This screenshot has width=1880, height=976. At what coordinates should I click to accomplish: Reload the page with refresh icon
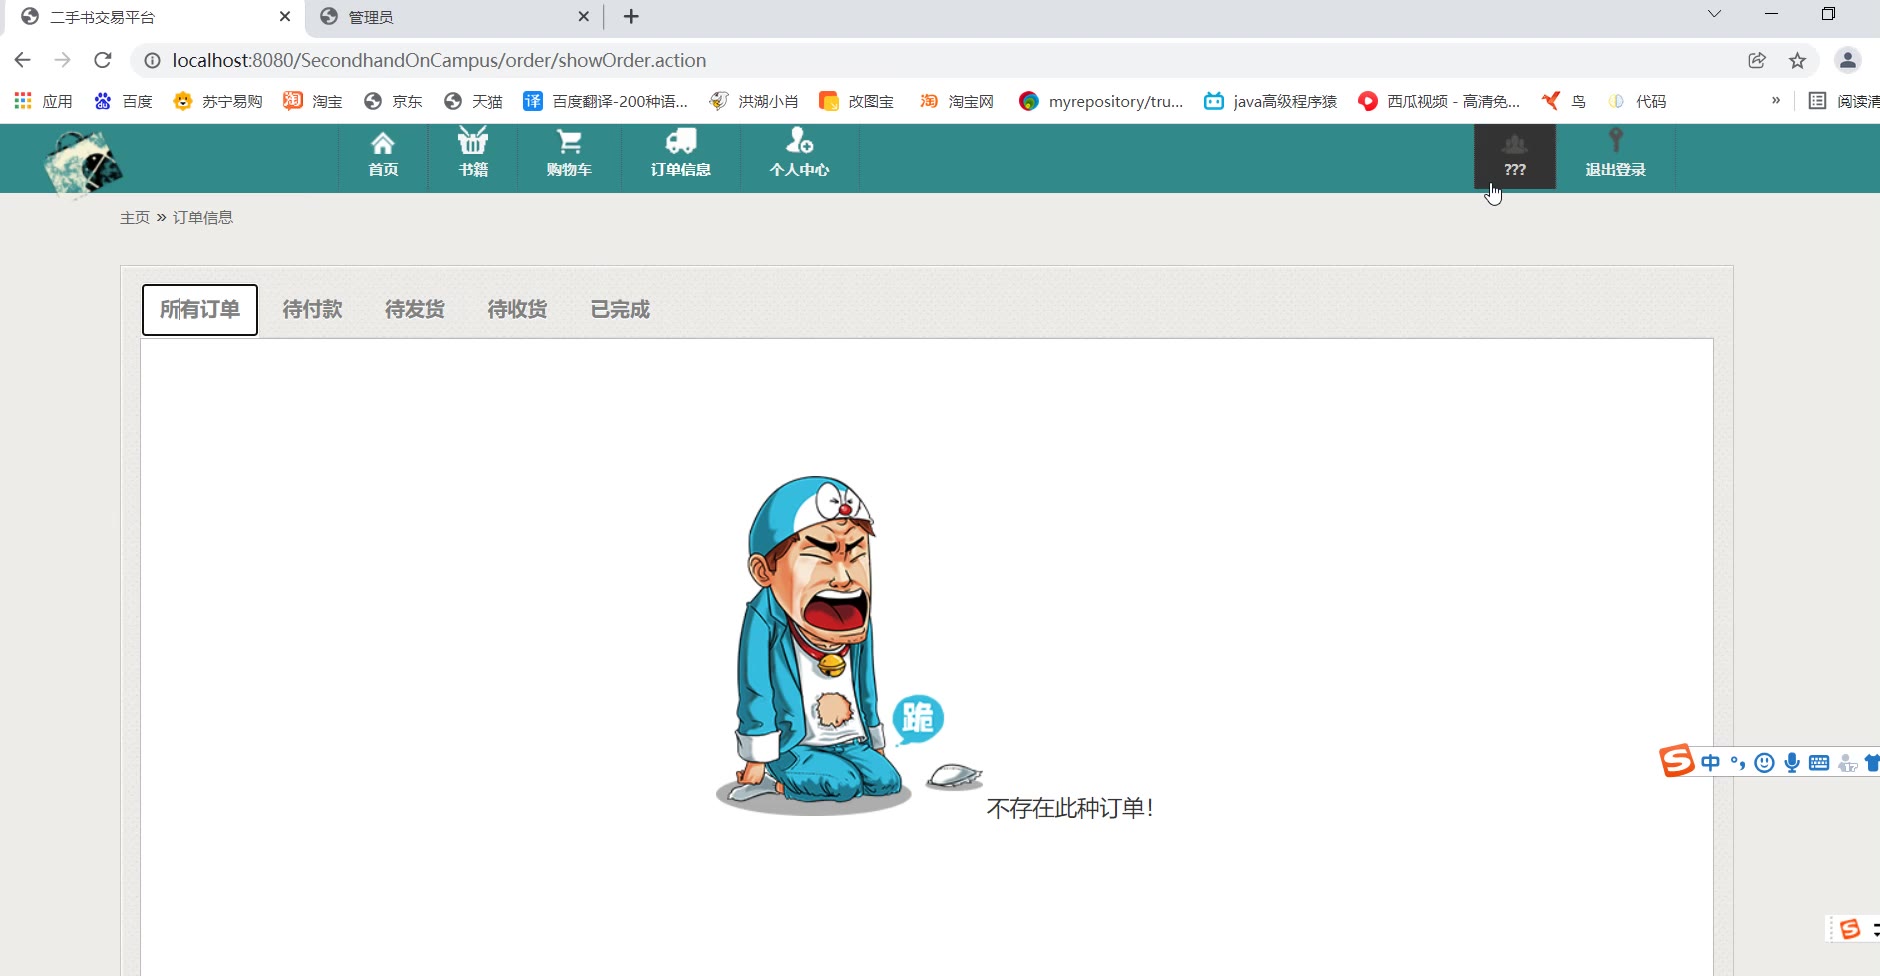(102, 60)
